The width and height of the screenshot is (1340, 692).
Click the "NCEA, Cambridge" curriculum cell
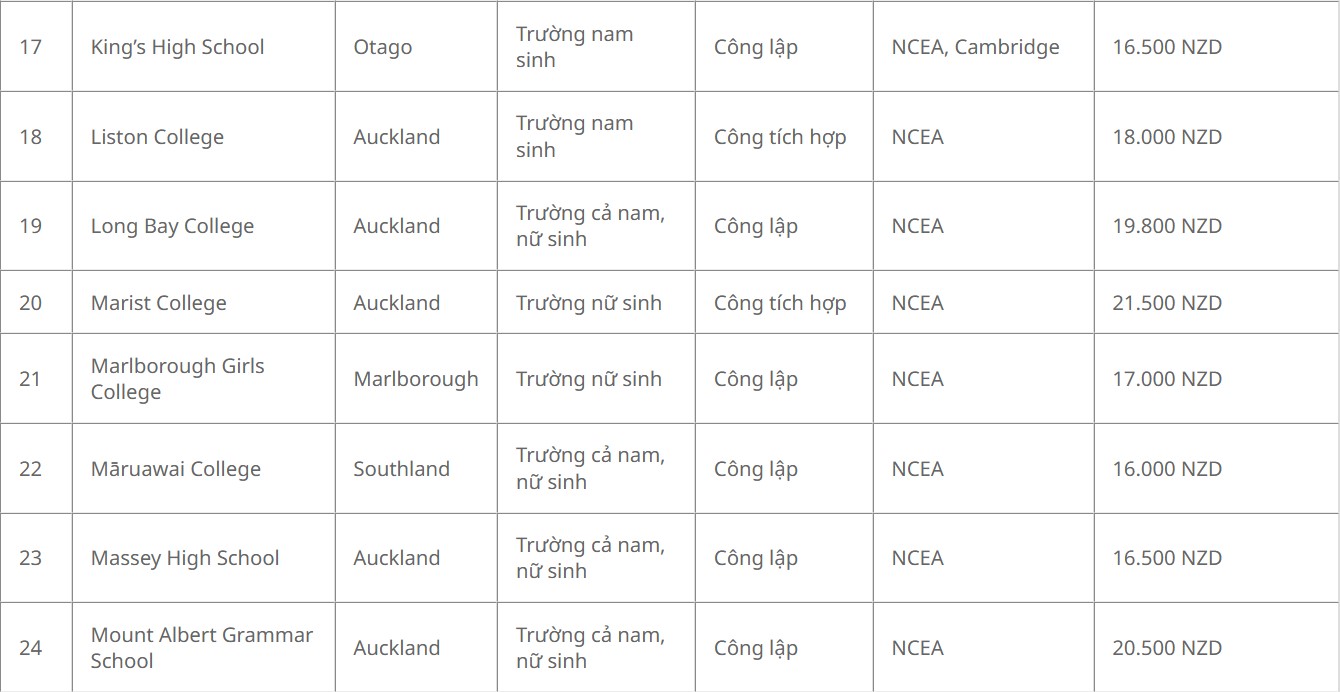coord(975,47)
